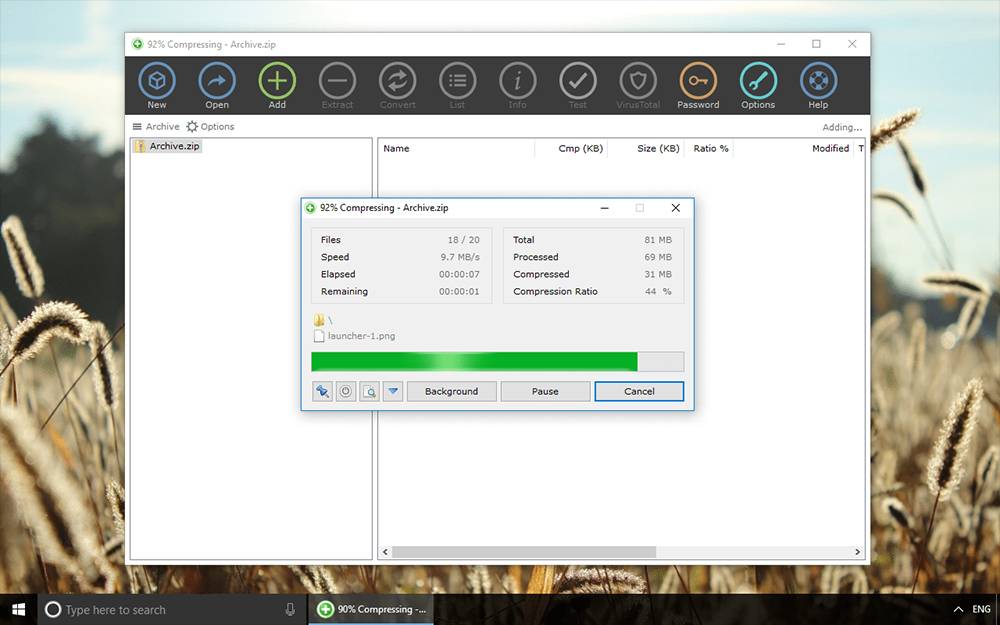Expand the blue triangle dropdown in dialog
The image size is (1000, 625).
point(393,392)
